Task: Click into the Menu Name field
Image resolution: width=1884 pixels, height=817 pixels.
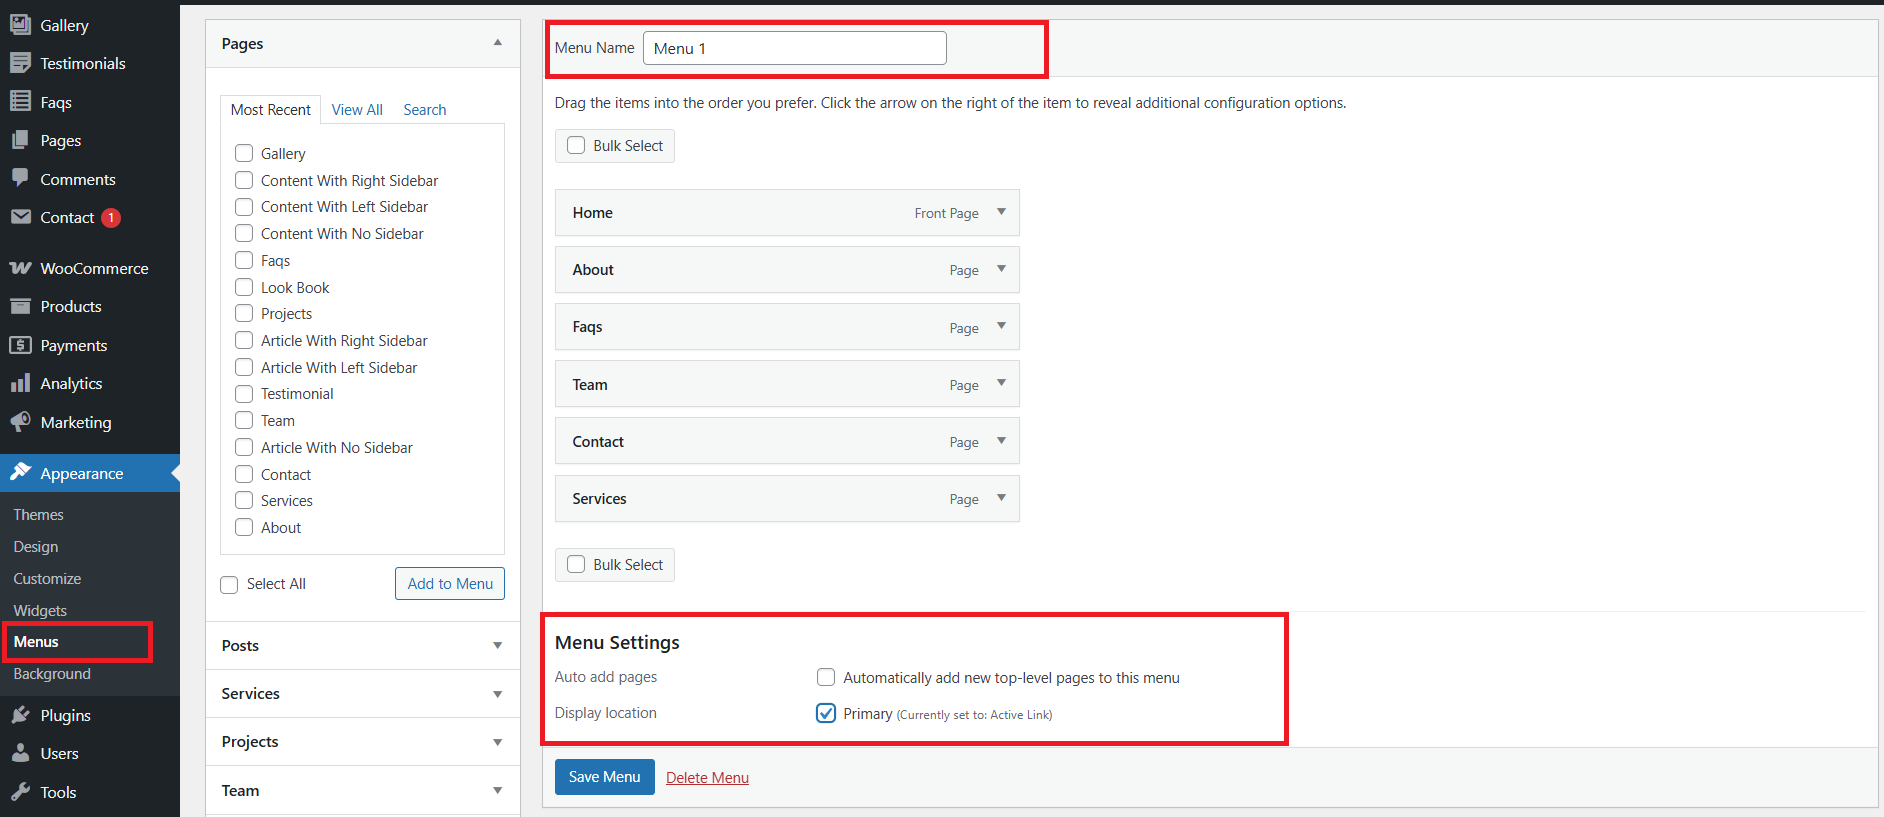Action: point(795,48)
